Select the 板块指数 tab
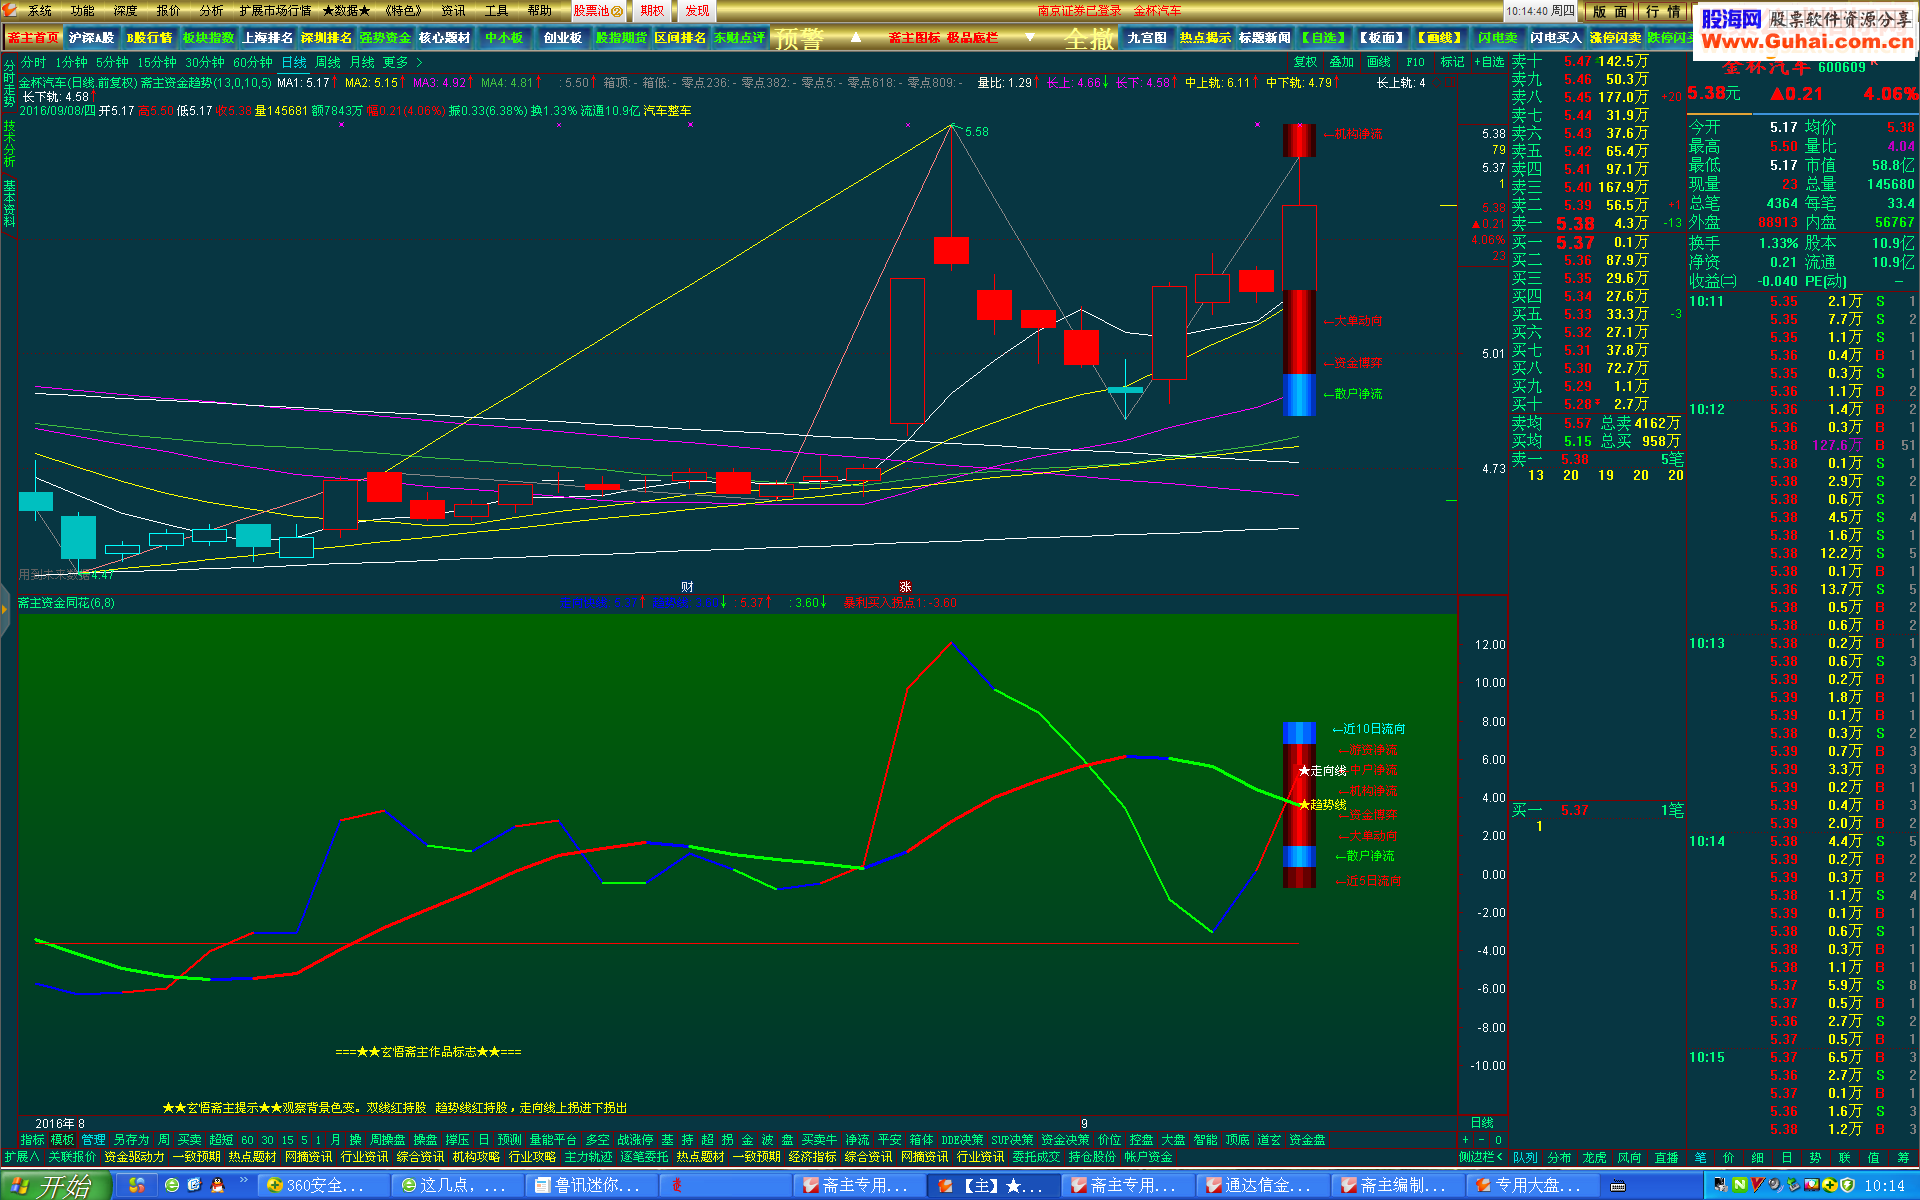 click(208, 38)
